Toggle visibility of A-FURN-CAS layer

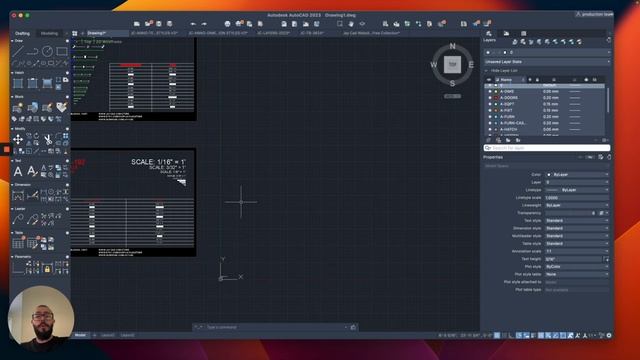click(490, 123)
